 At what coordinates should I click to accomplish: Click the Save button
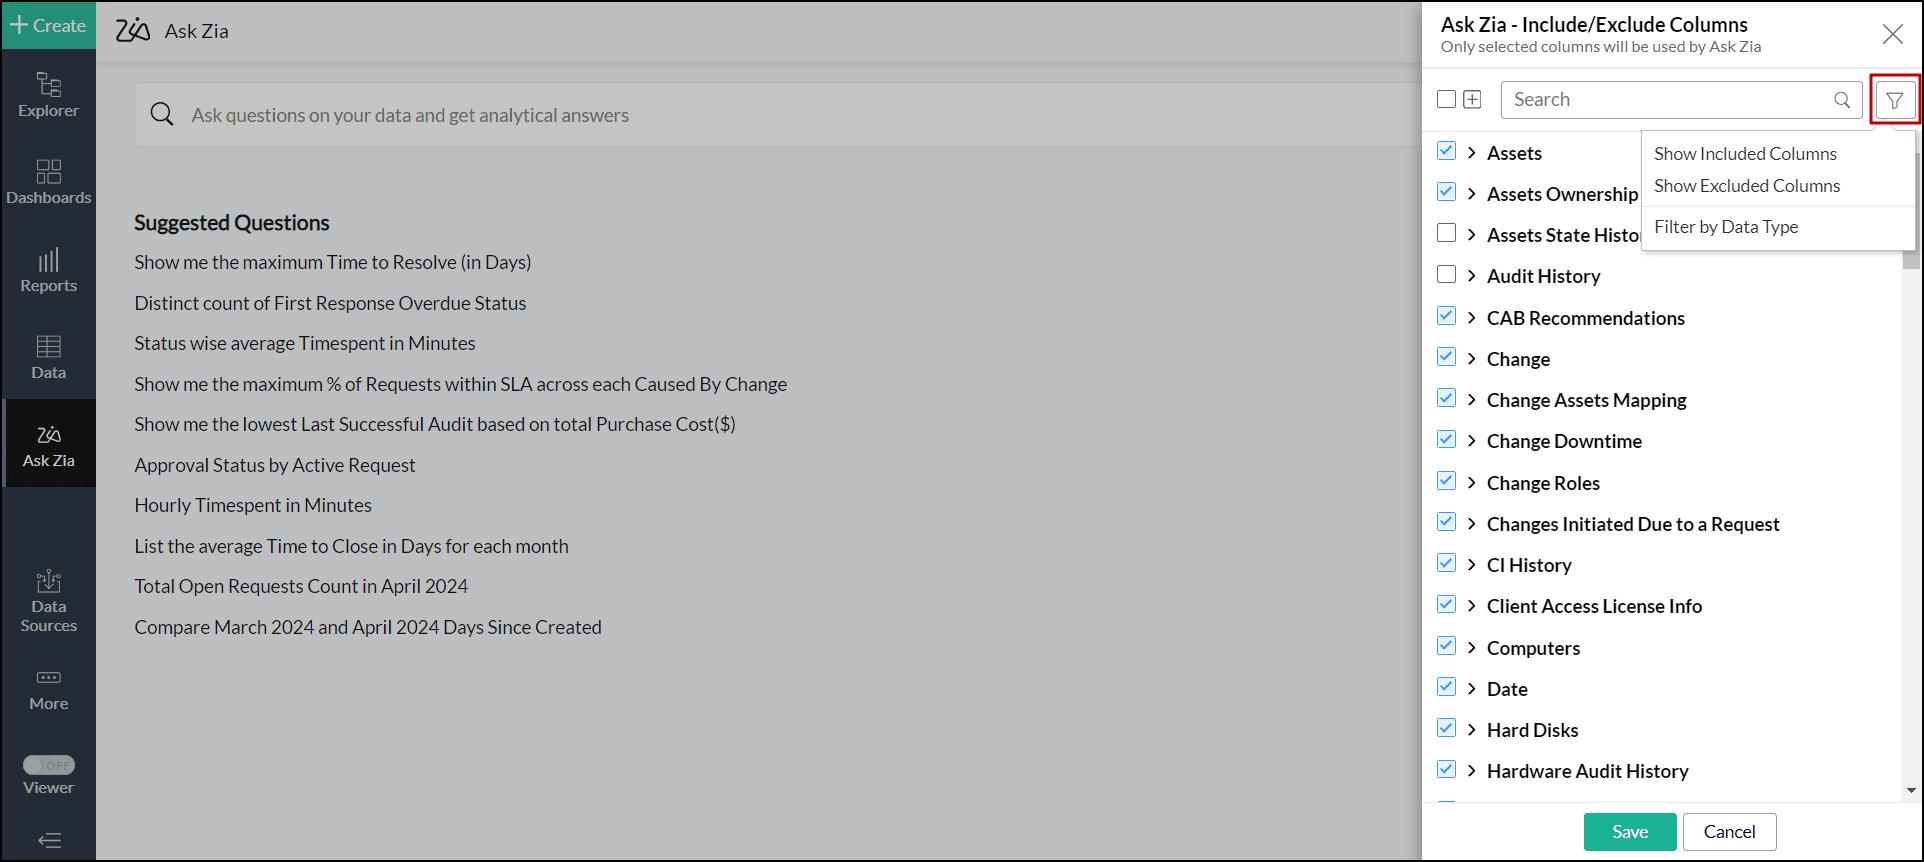click(1629, 832)
